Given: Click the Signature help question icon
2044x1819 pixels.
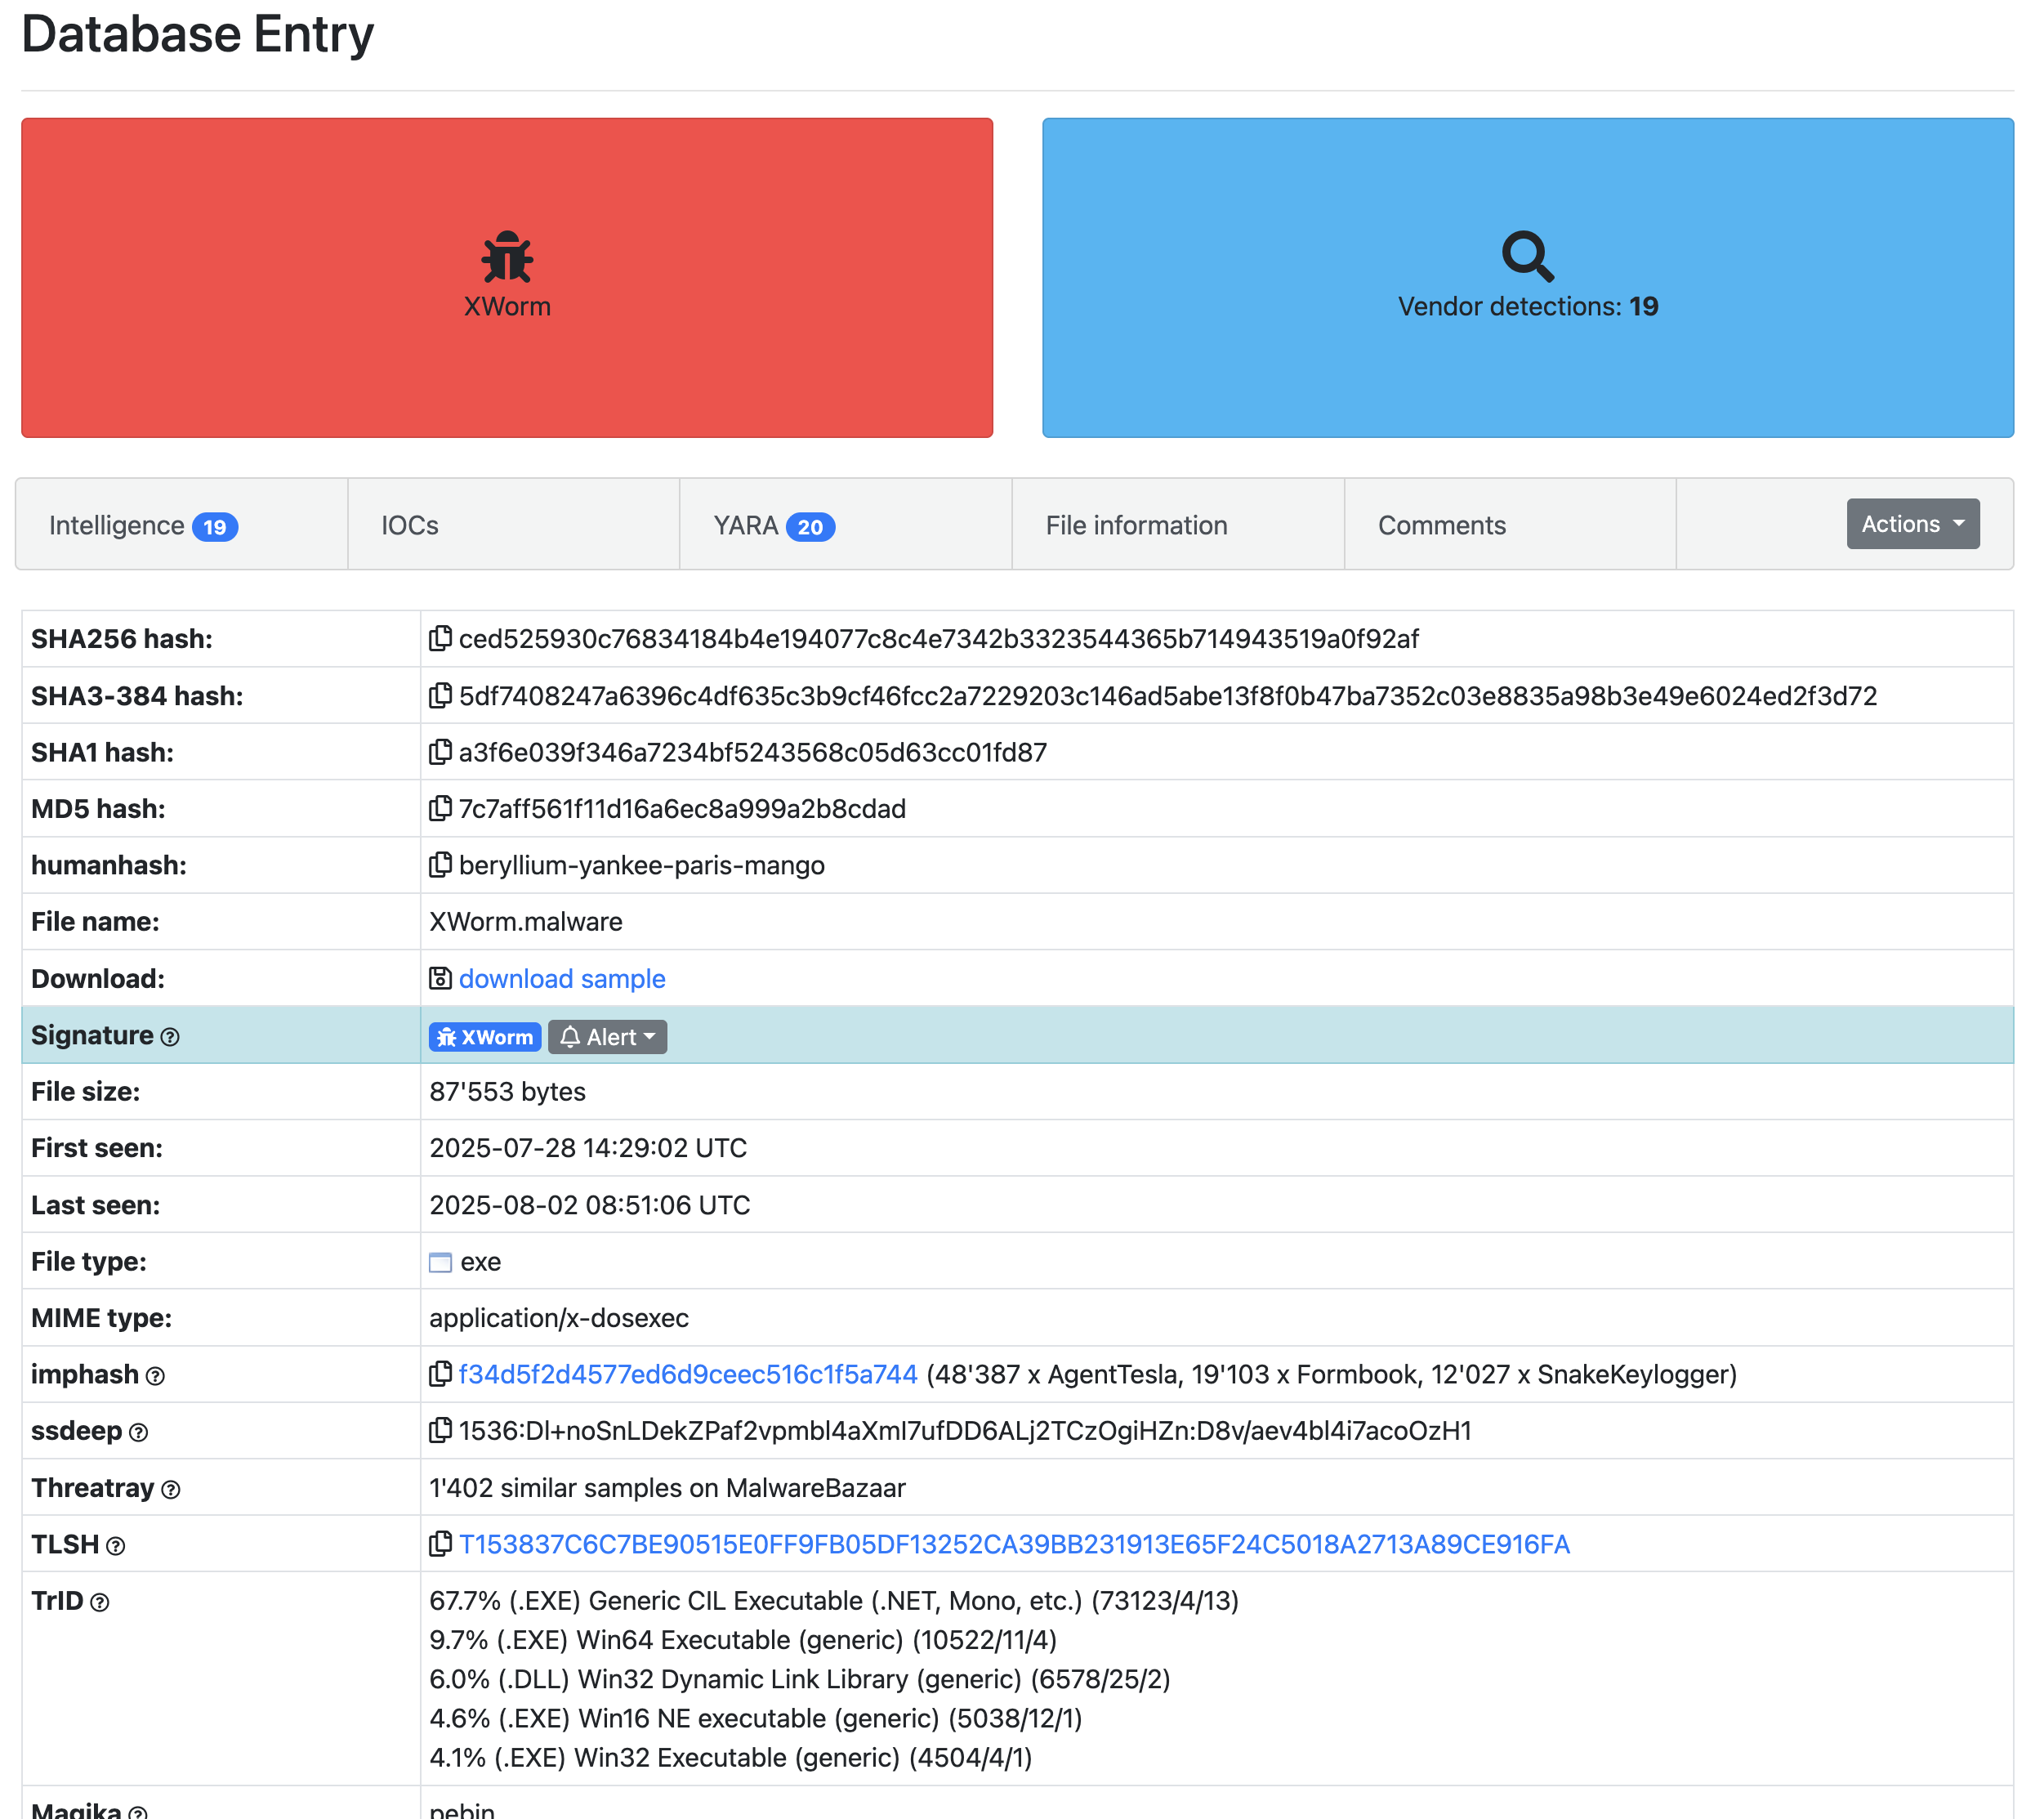Looking at the screenshot, I should (x=170, y=1037).
